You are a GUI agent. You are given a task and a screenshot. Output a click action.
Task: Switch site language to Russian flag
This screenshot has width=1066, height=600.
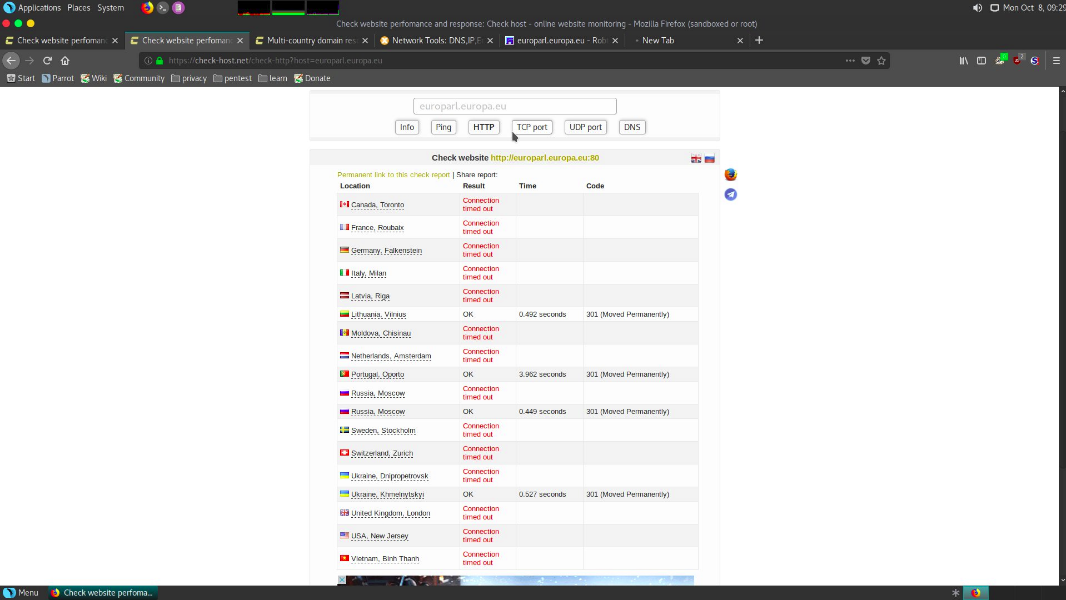click(710, 158)
